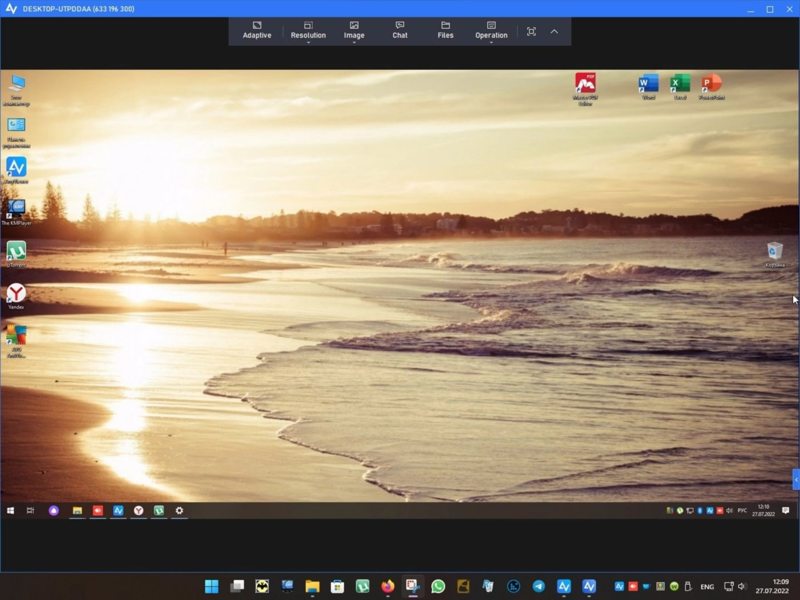Select the Recycle Bin on remote desktop
The height and width of the screenshot is (600, 800).
click(x=774, y=253)
